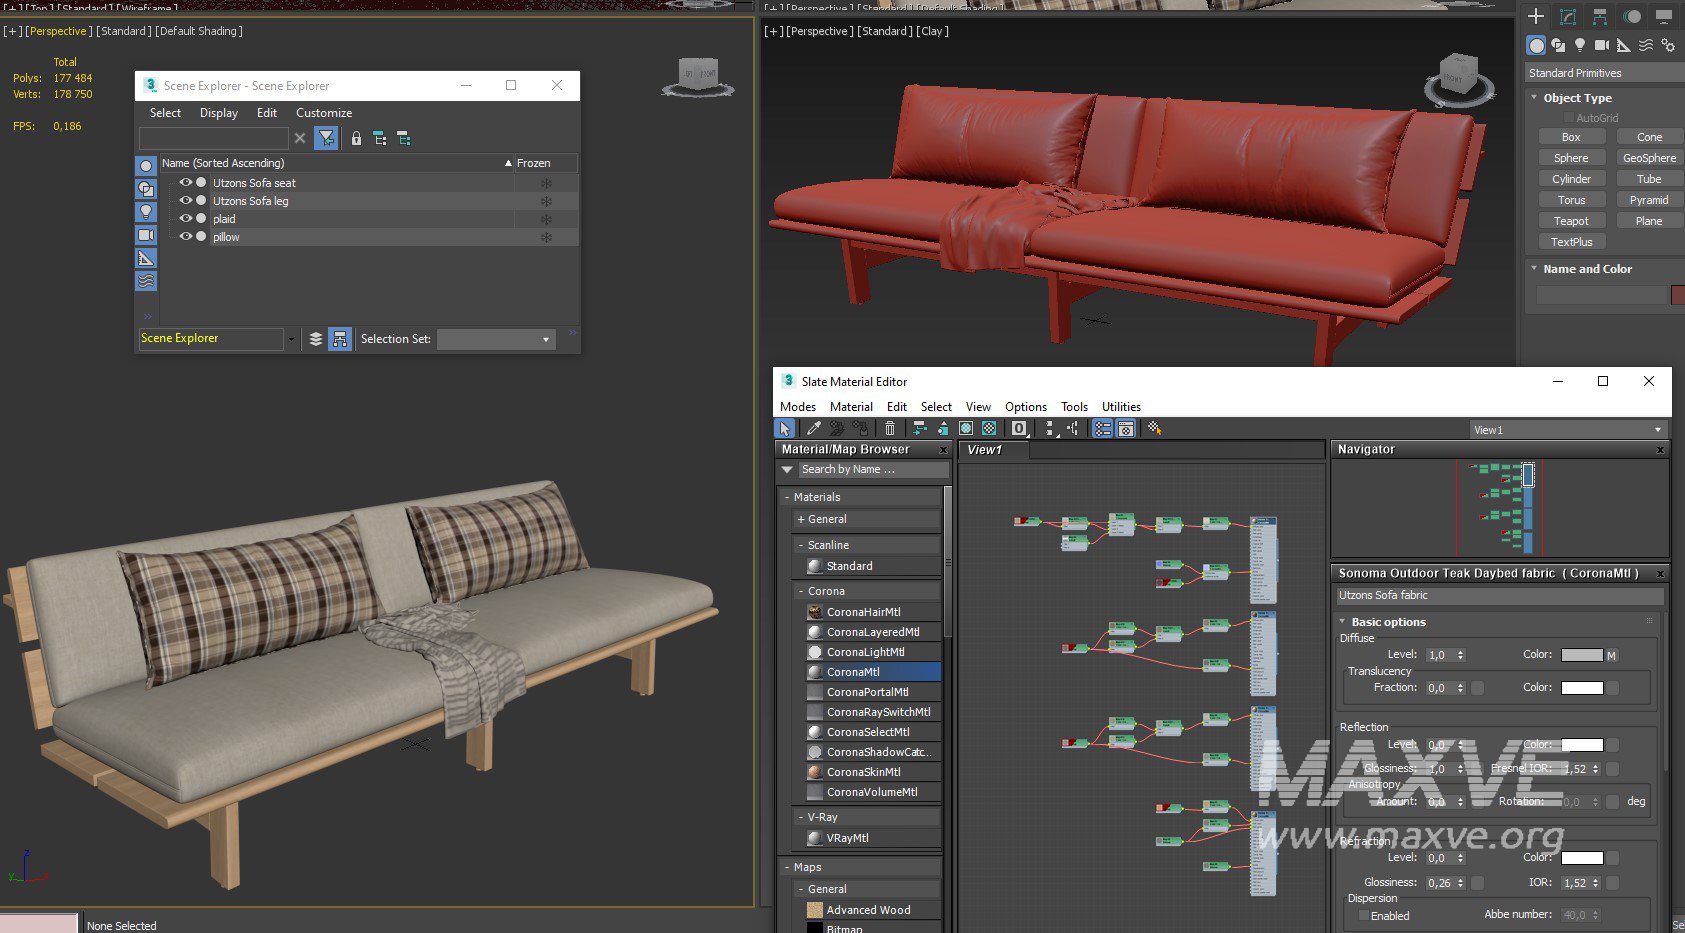
Task: Click the Hierarchy tab icon in command panel
Action: pos(1600,16)
